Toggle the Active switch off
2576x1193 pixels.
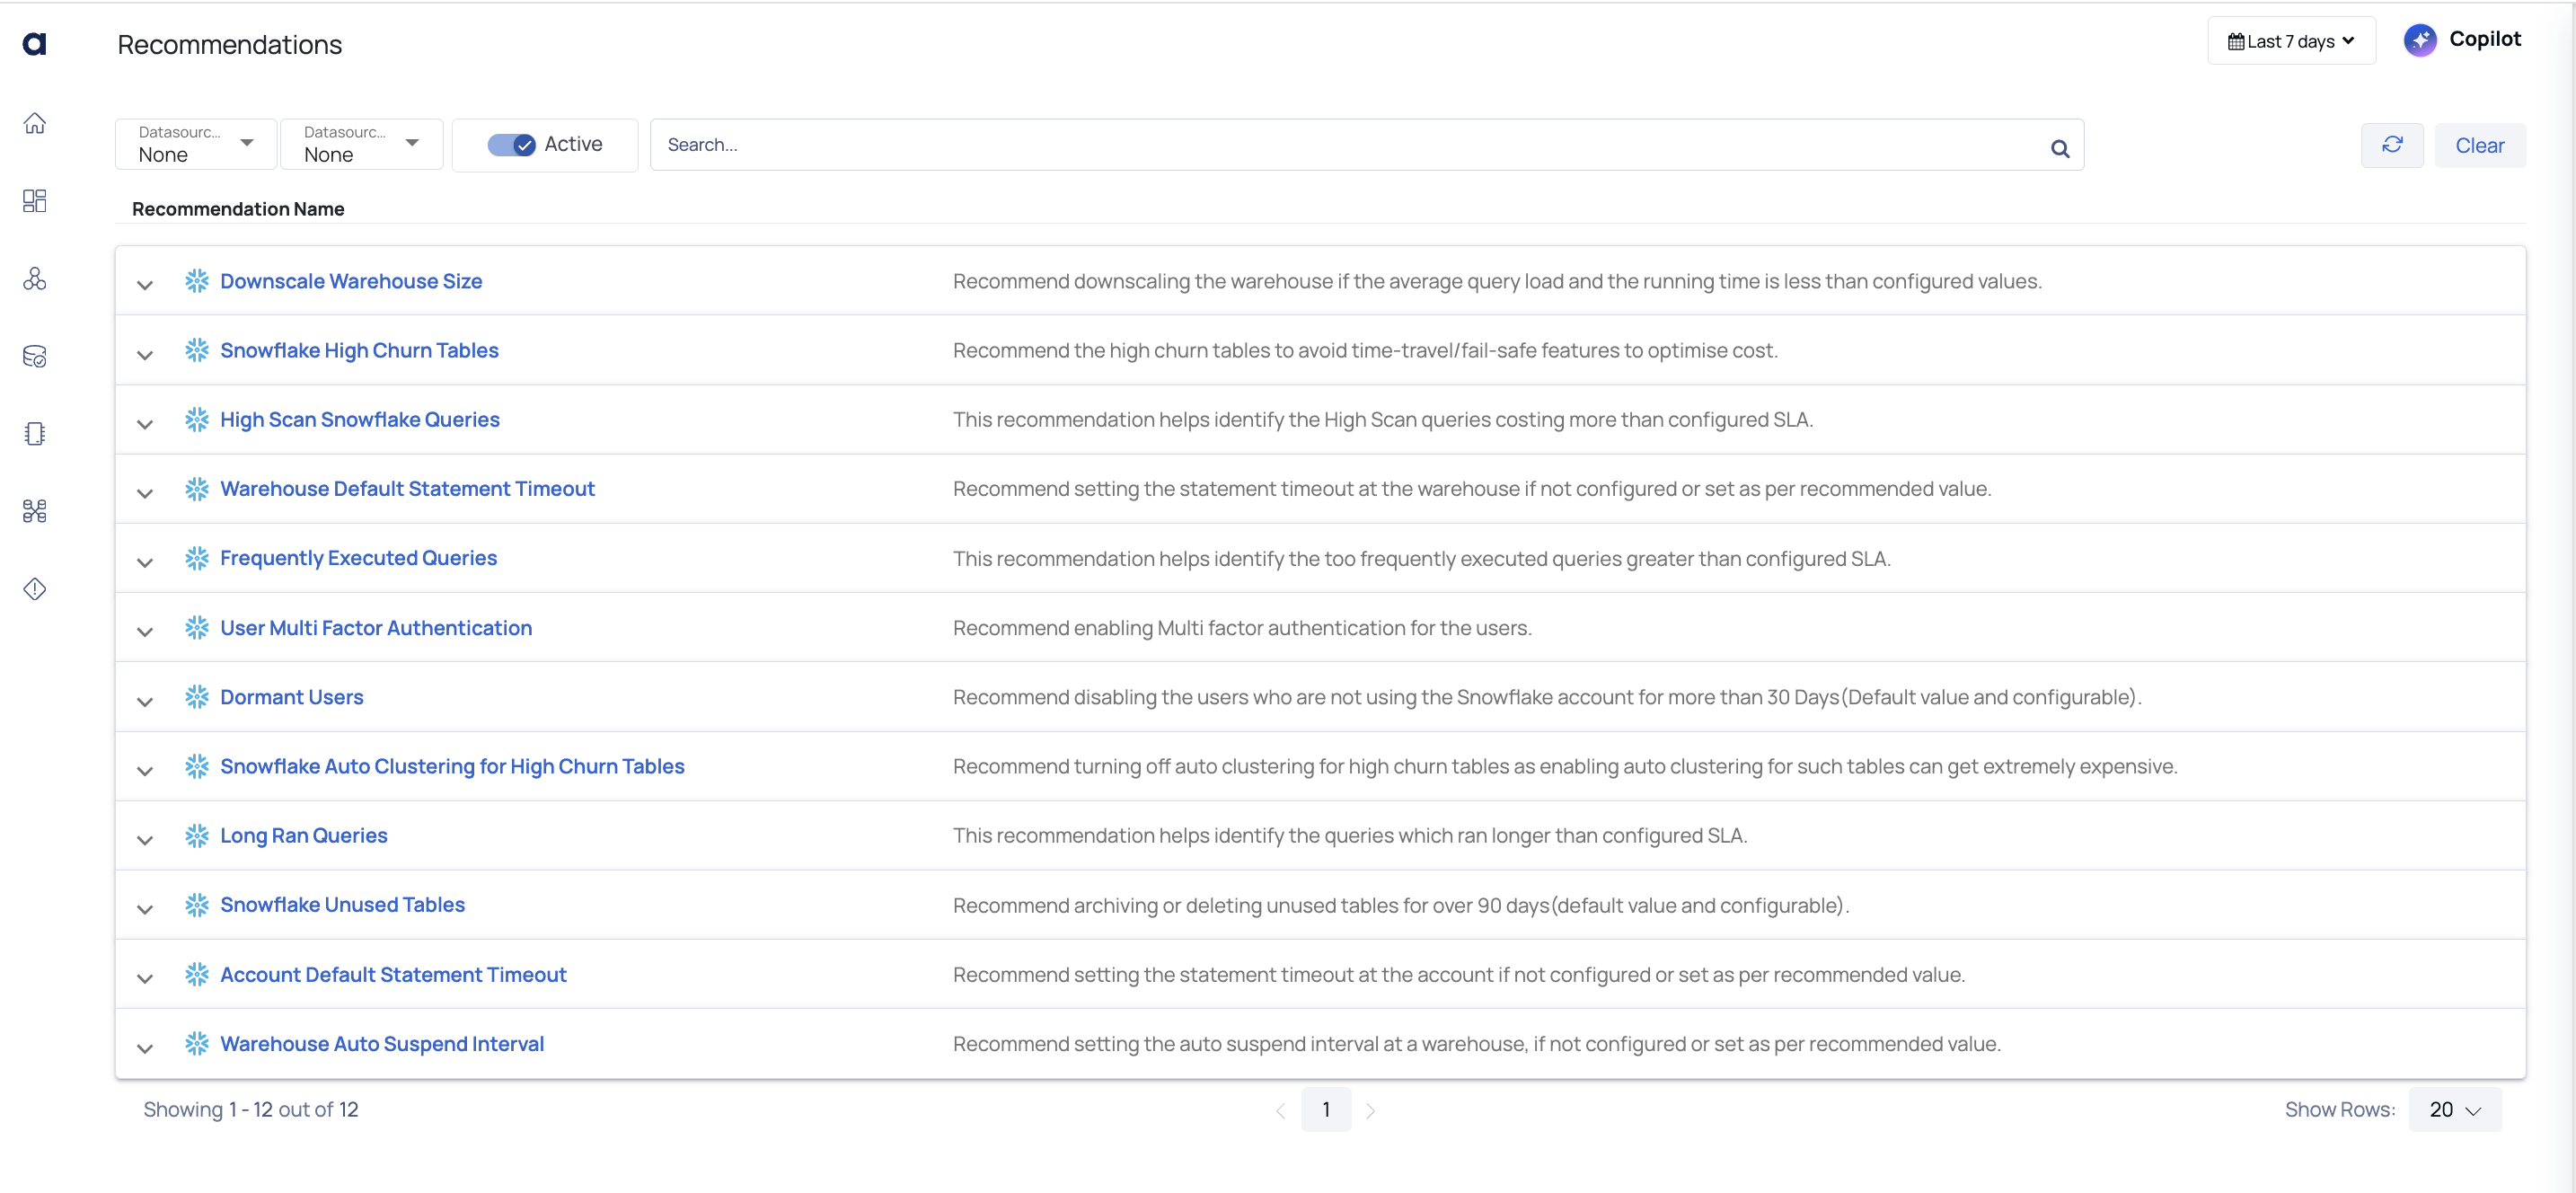pyautogui.click(x=511, y=145)
